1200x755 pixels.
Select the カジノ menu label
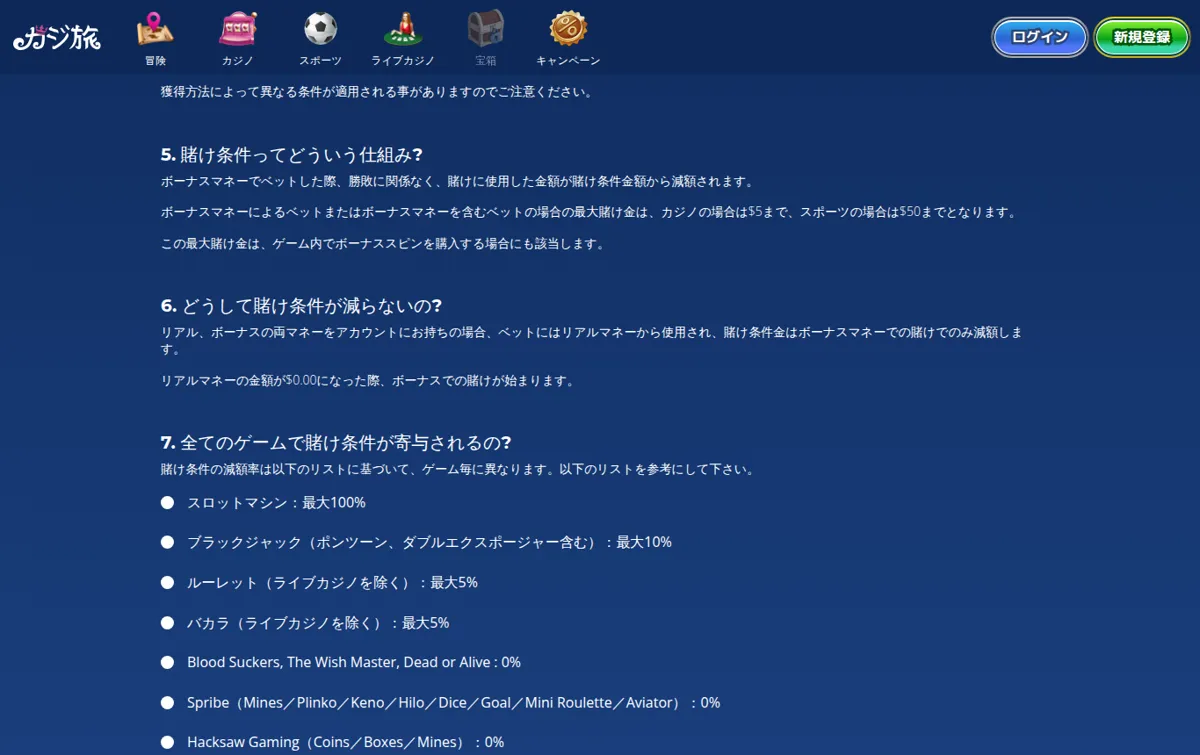(x=238, y=61)
